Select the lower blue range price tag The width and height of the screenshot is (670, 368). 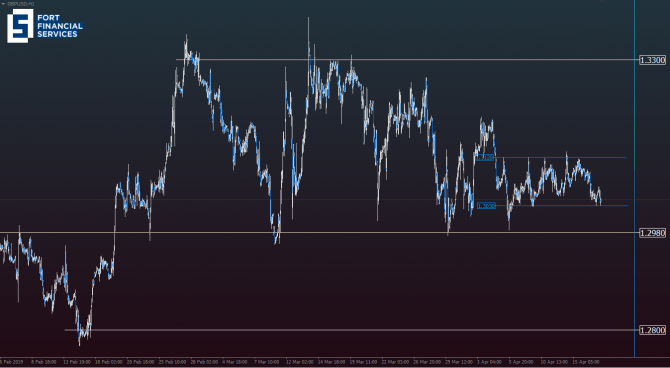(486, 206)
